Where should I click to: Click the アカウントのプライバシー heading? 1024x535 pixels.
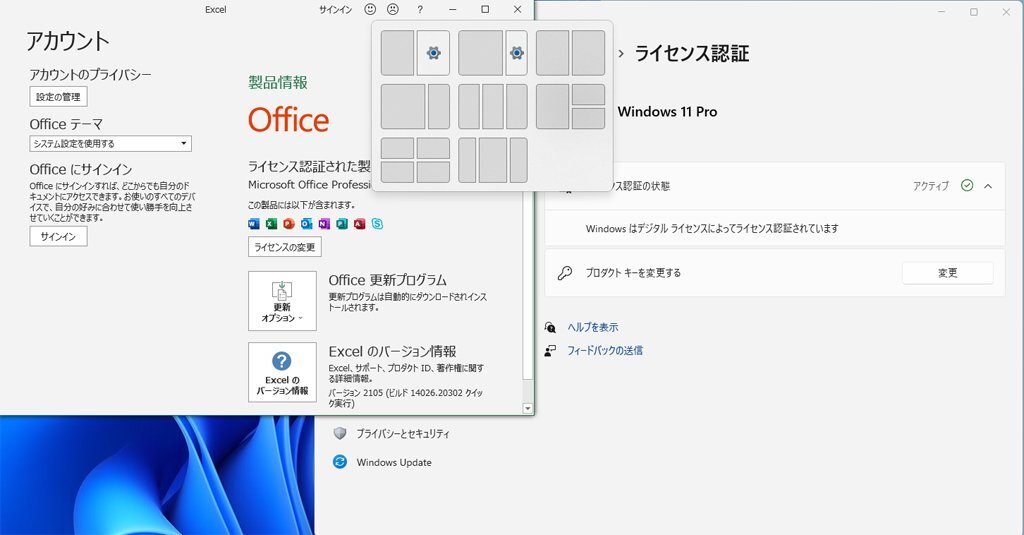[x=90, y=74]
